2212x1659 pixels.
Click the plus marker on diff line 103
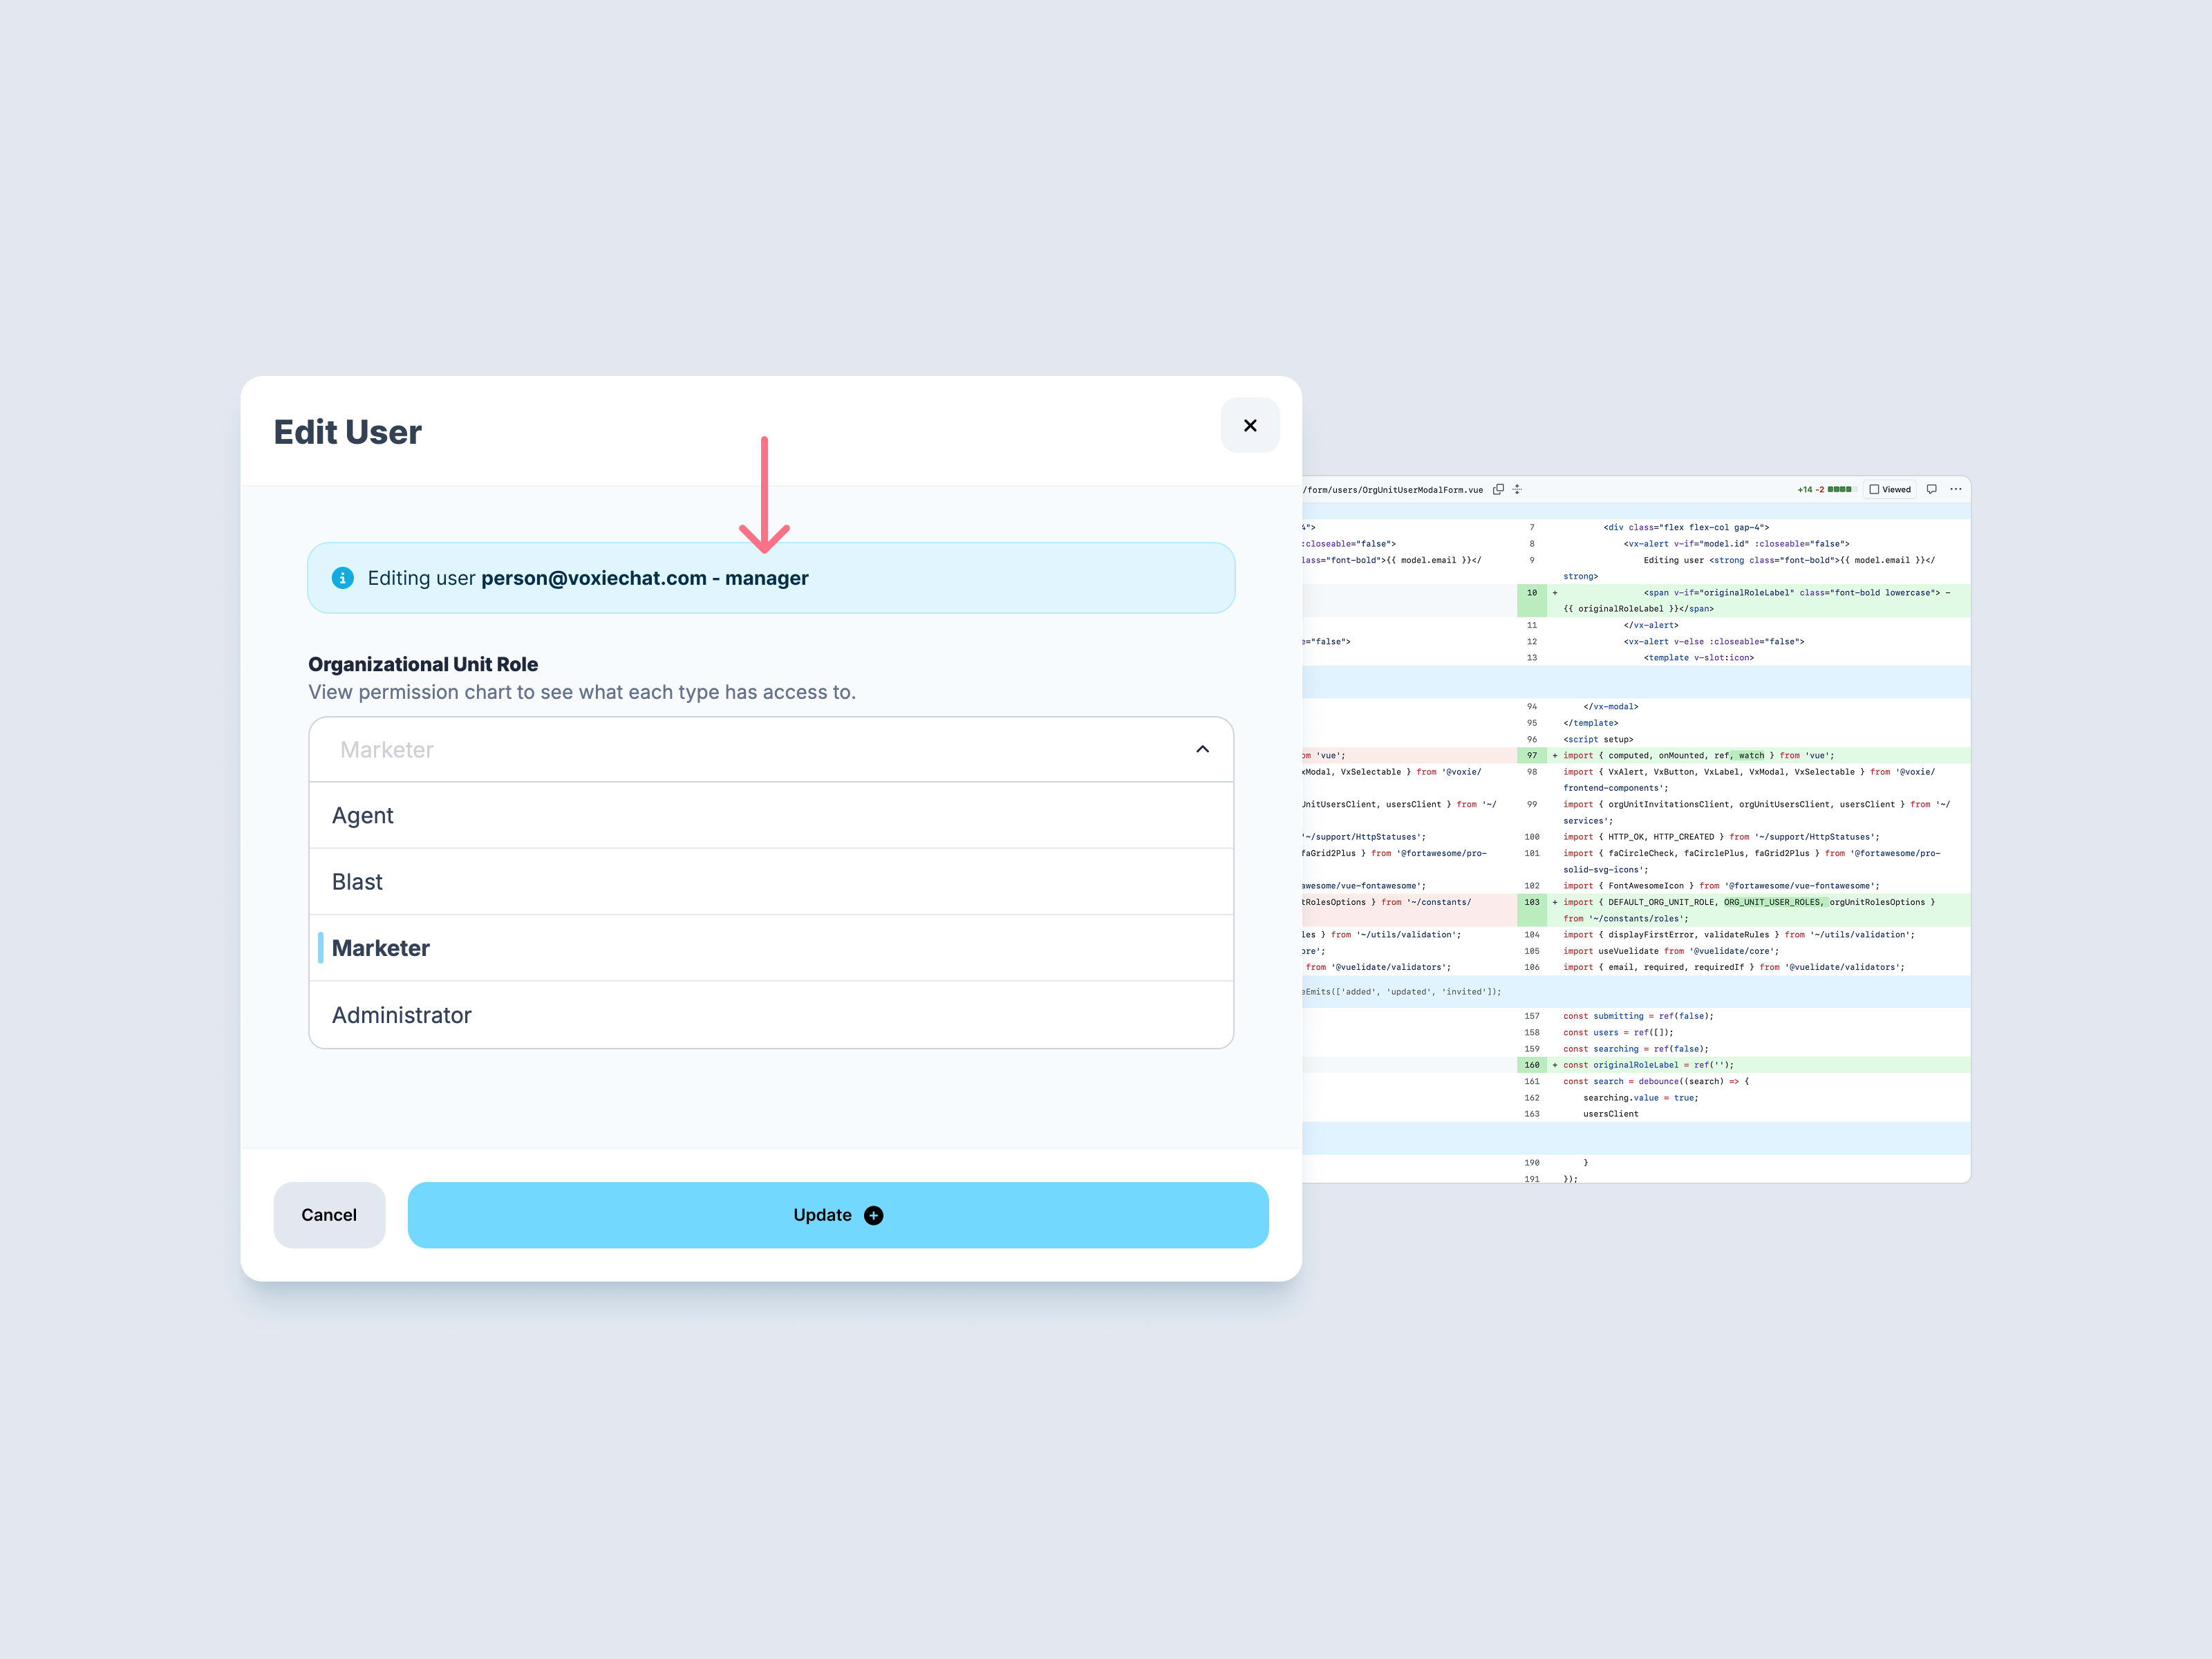point(1554,902)
